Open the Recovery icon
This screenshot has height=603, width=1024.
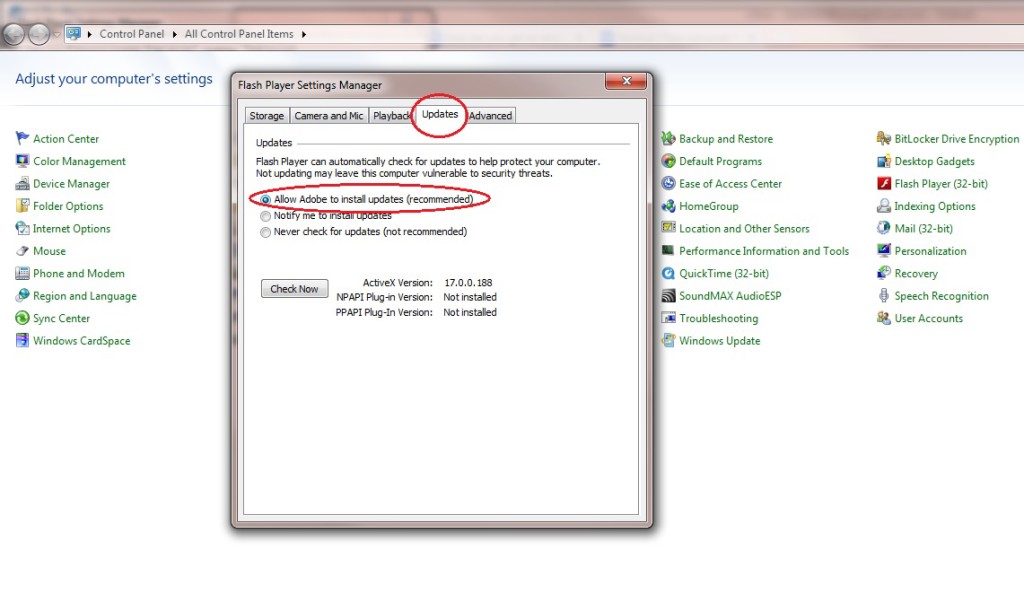(x=884, y=273)
